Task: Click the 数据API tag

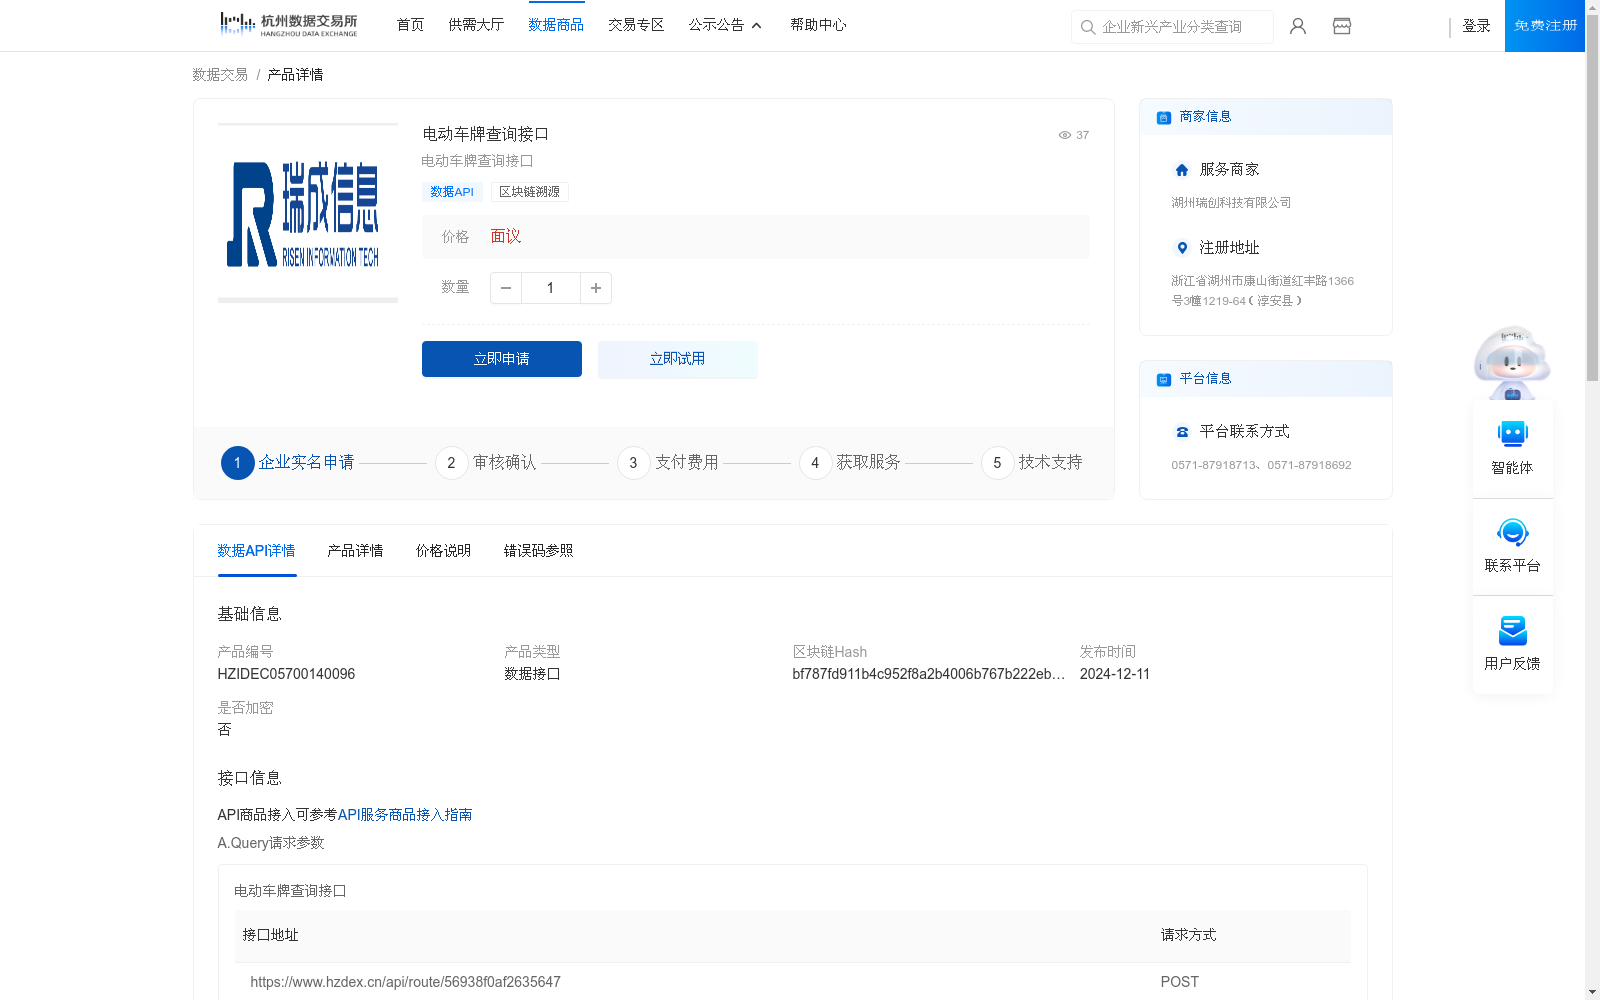Action: click(x=452, y=192)
